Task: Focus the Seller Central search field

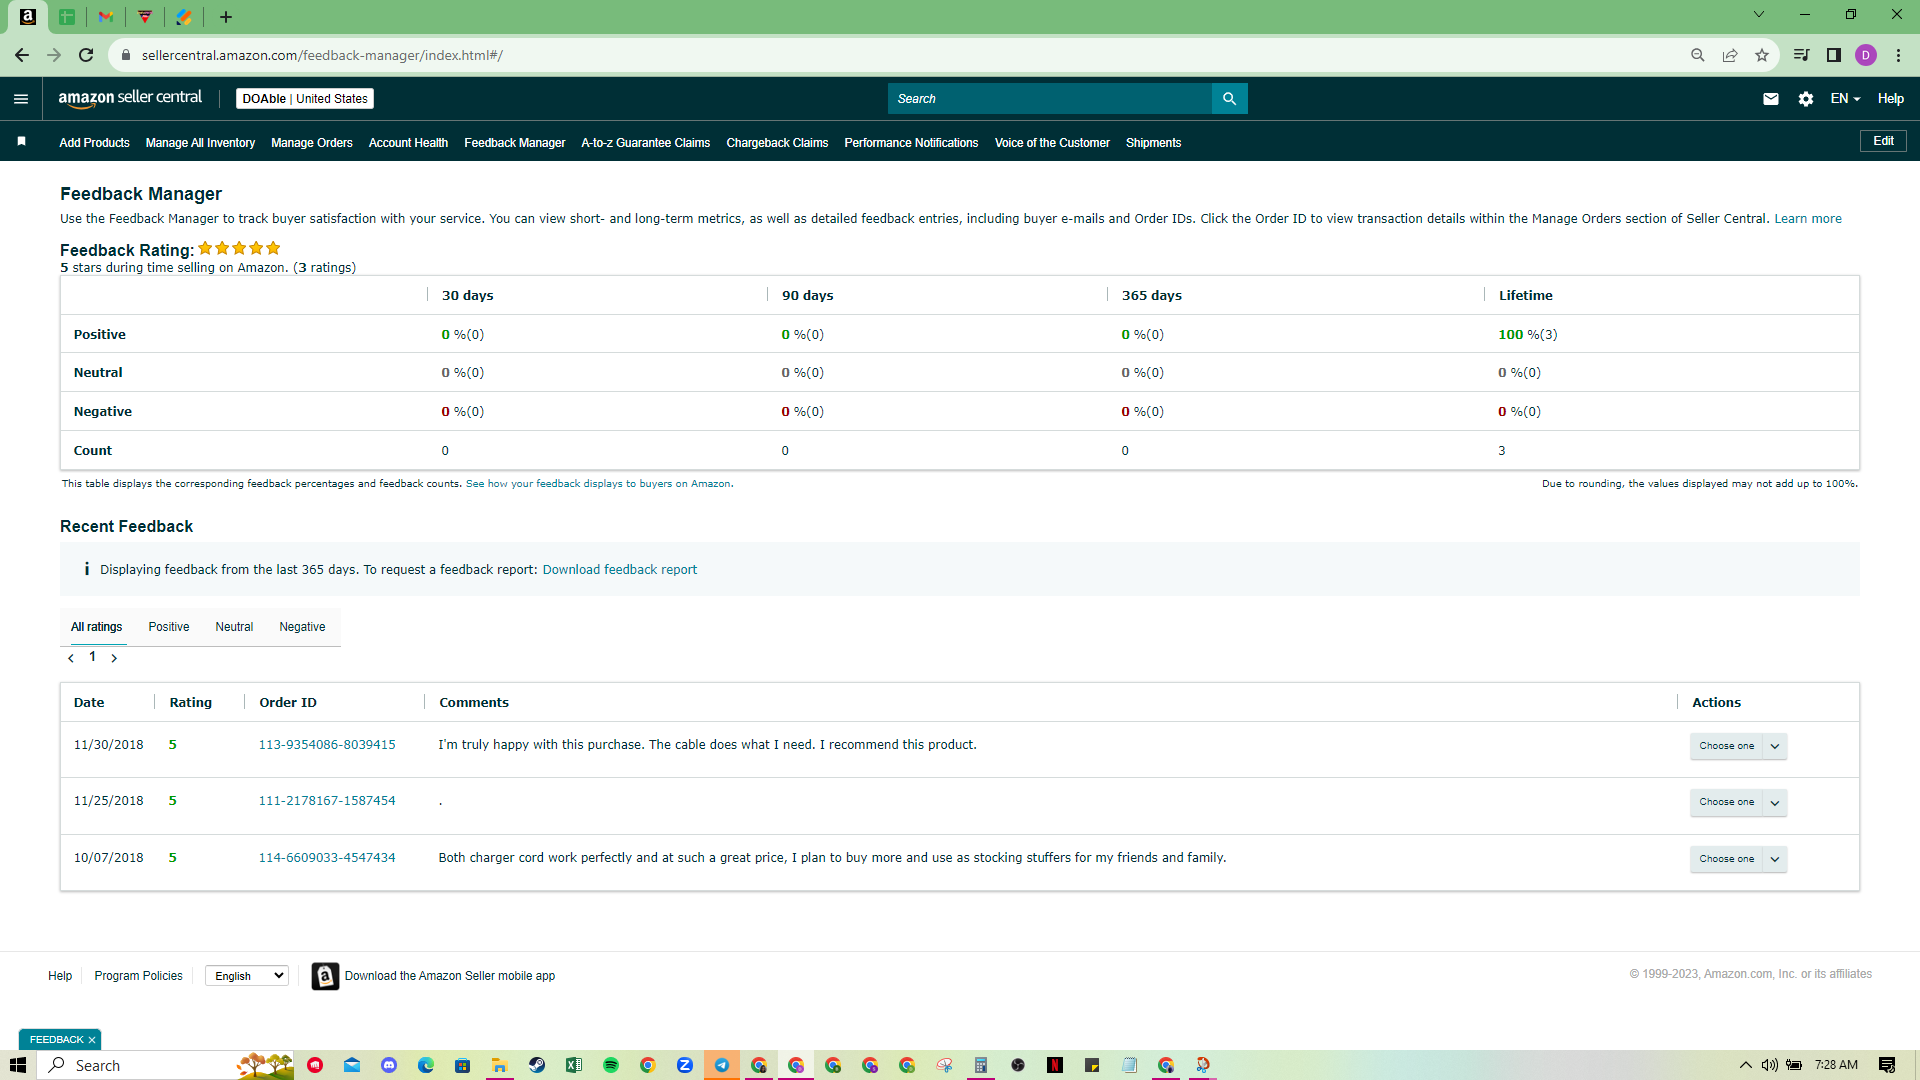Action: (x=1050, y=99)
